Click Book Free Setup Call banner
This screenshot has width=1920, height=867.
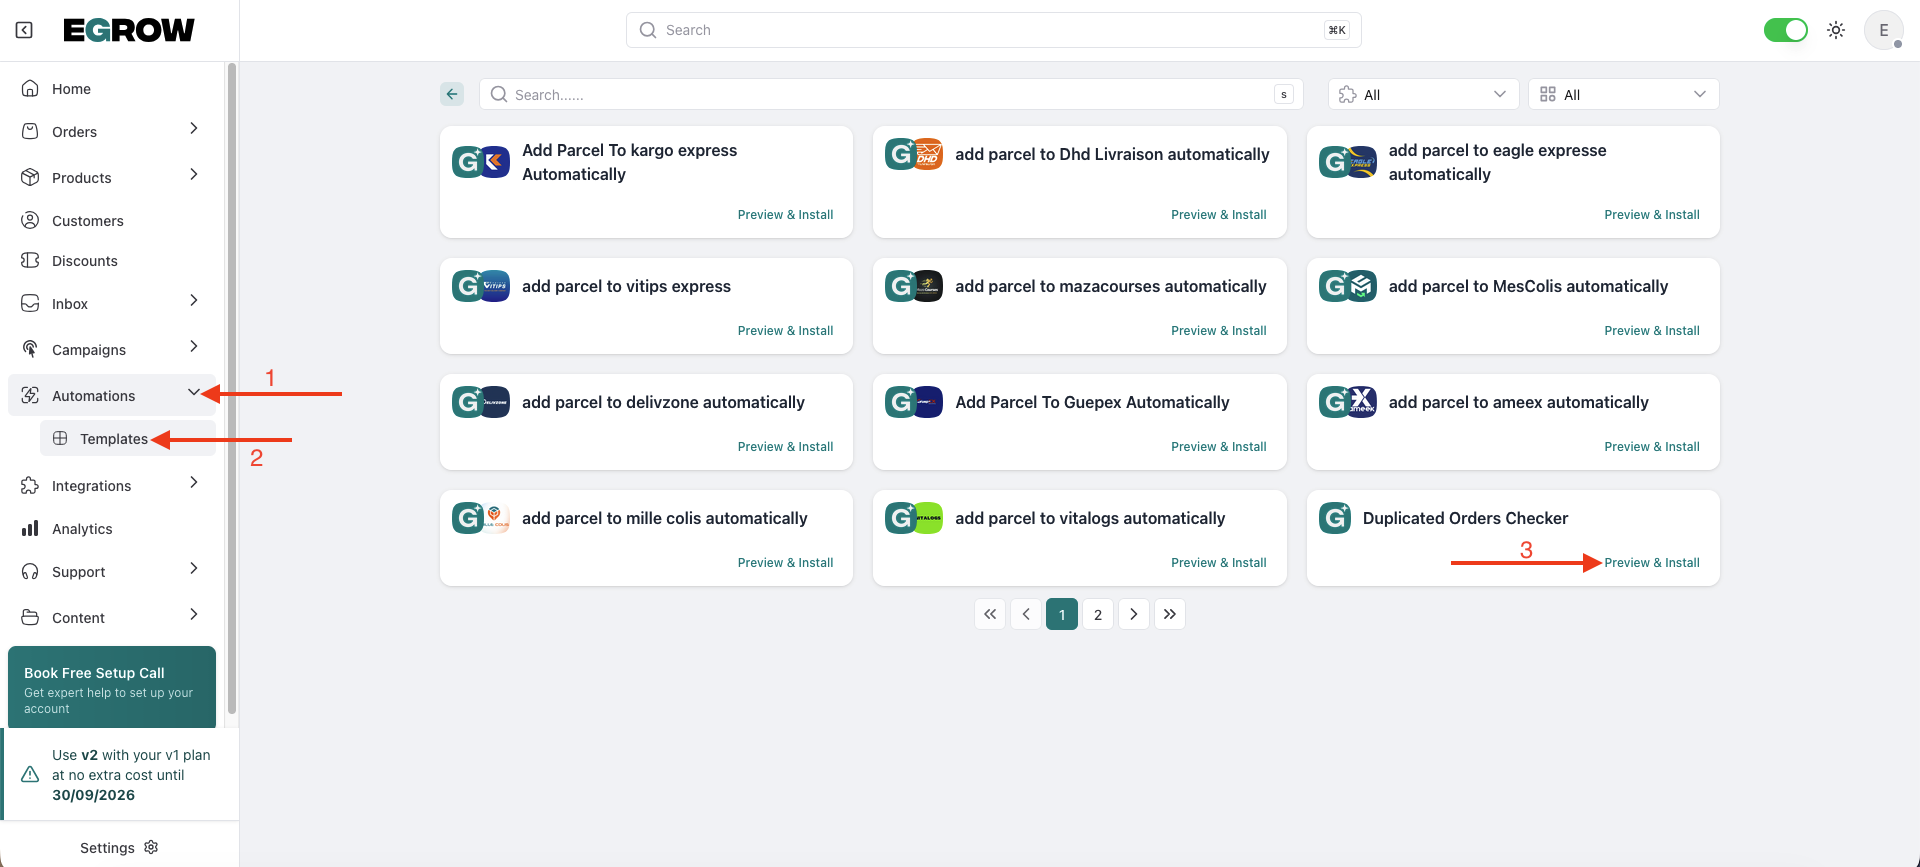tap(112, 688)
